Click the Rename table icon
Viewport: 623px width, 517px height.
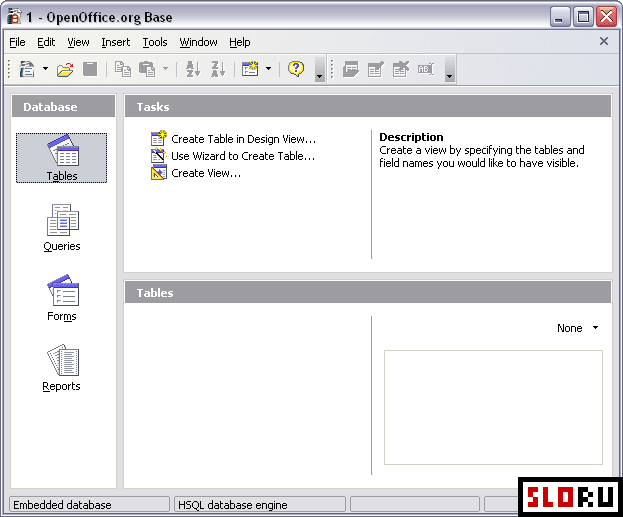[426, 70]
